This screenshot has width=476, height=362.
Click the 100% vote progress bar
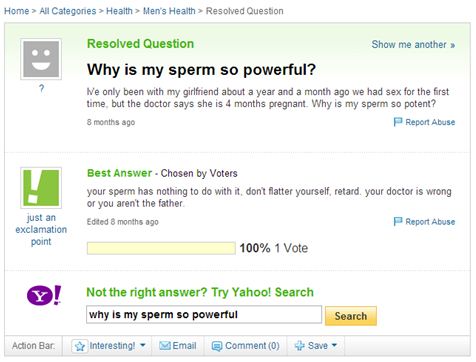(161, 248)
